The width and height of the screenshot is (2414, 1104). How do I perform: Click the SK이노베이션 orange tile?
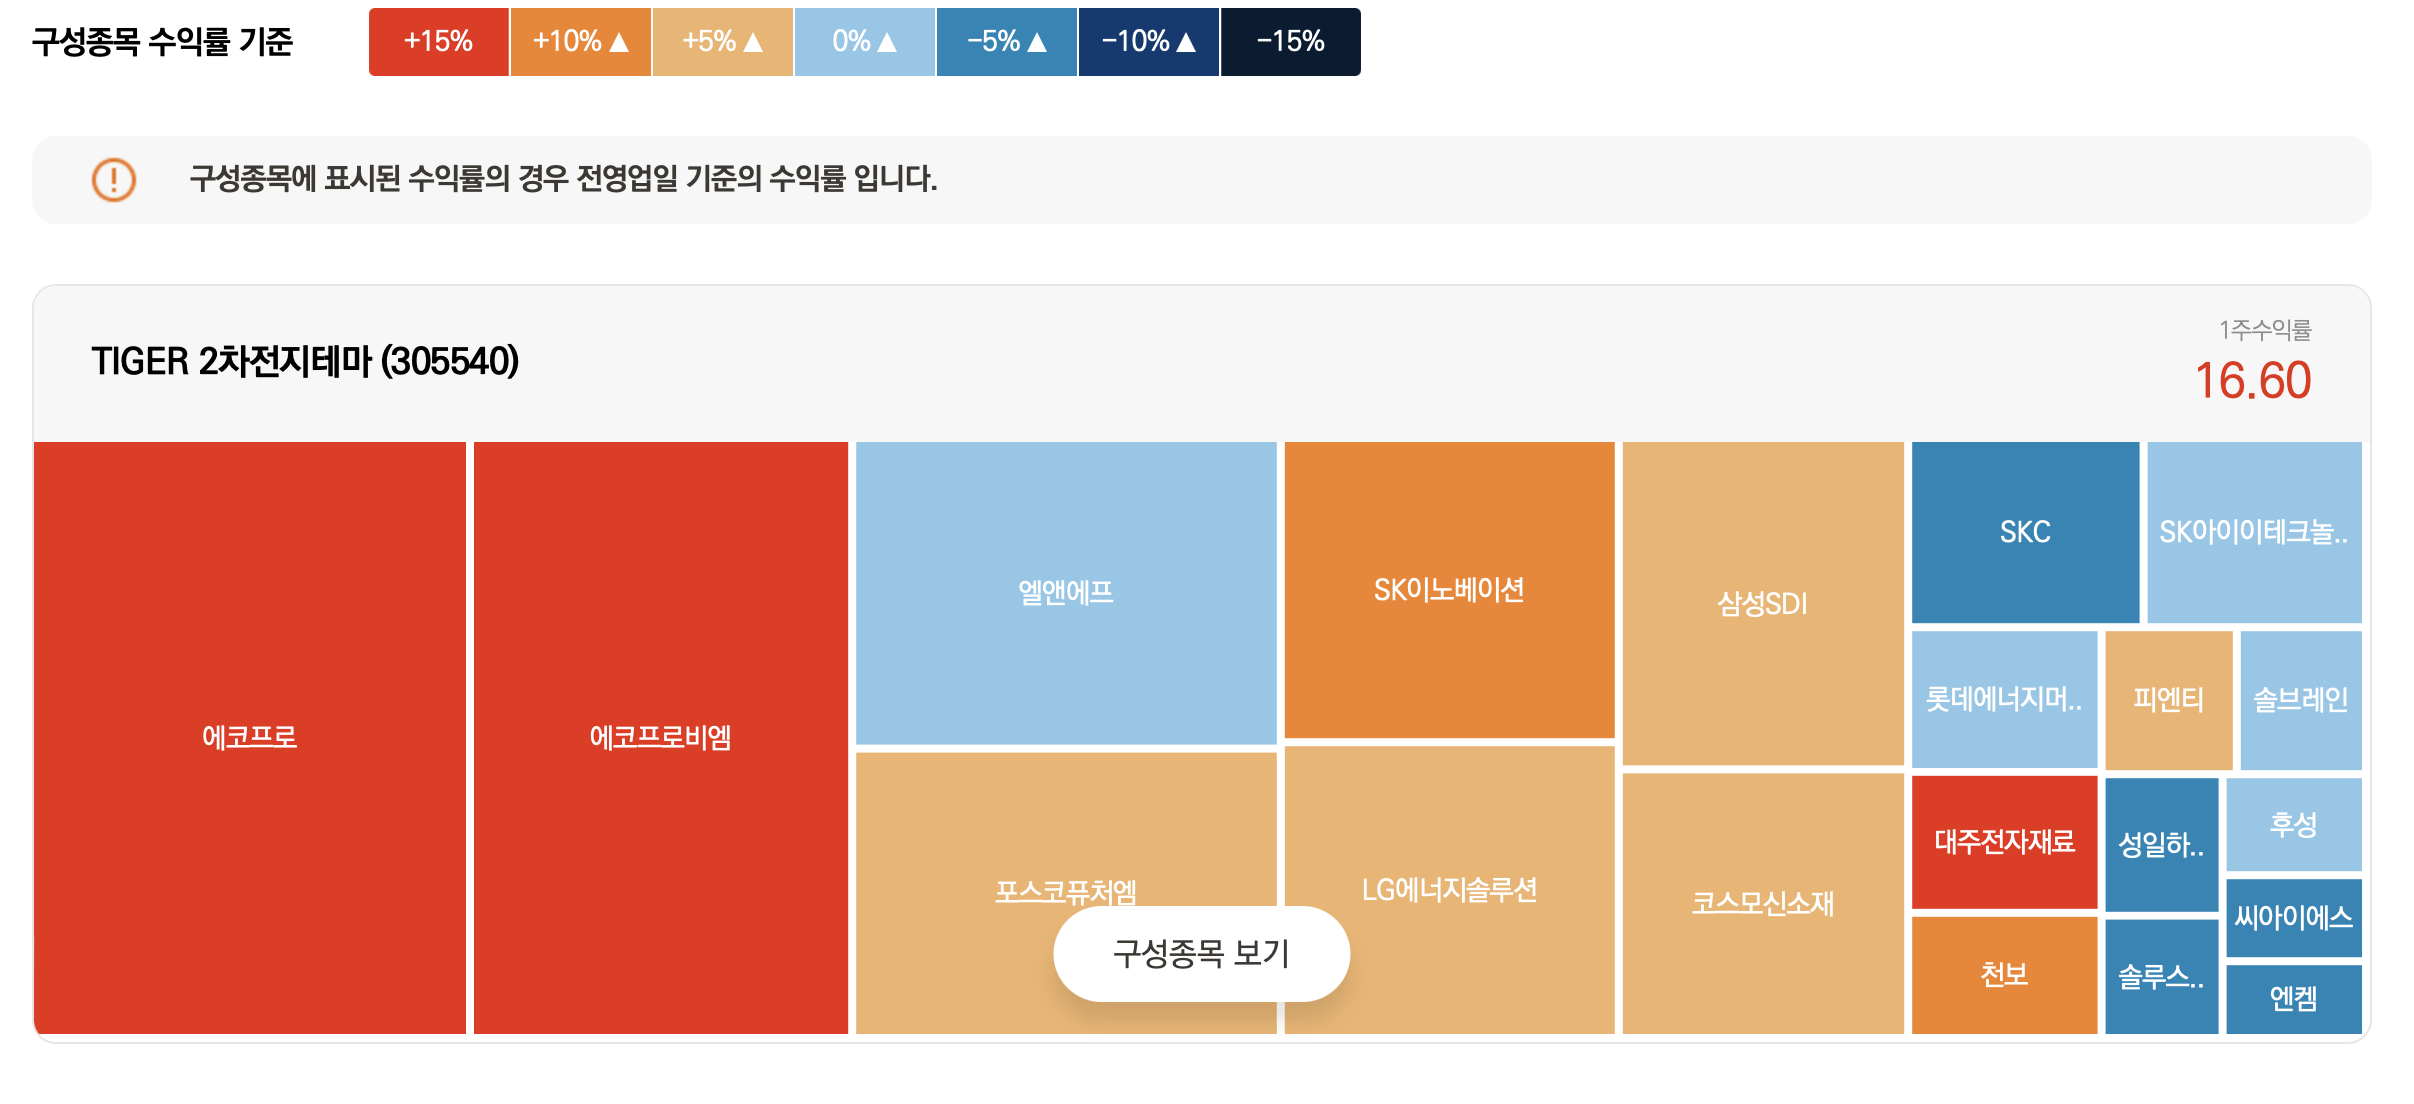click(1449, 590)
